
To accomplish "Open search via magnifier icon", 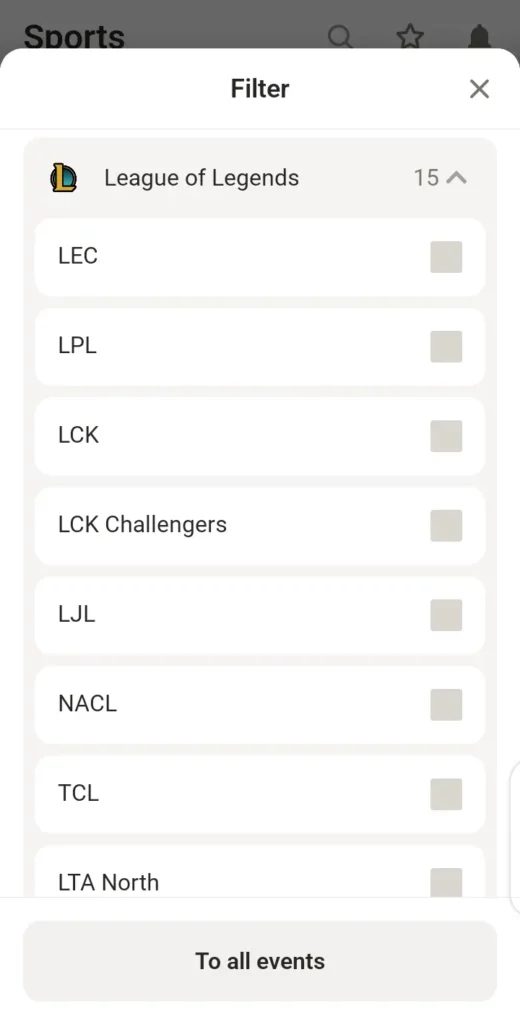I will point(340,37).
